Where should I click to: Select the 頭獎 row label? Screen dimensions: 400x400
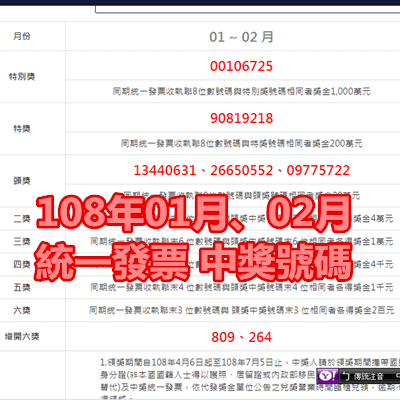[x=22, y=181]
